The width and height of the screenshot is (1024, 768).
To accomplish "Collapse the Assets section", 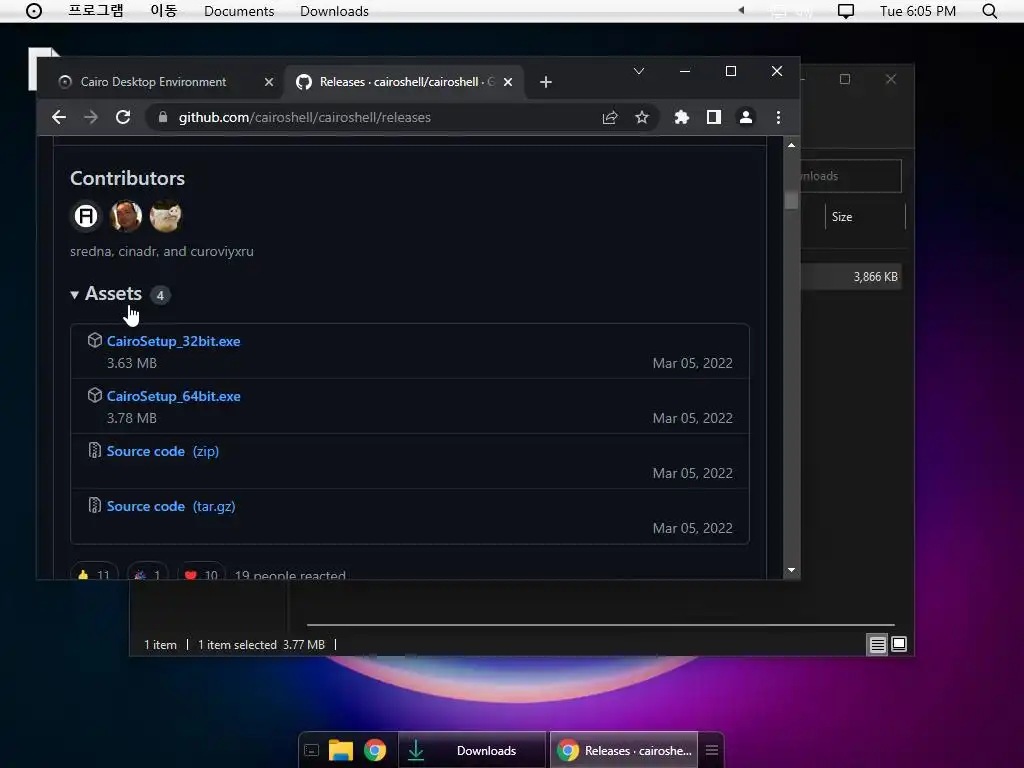I will (106, 294).
